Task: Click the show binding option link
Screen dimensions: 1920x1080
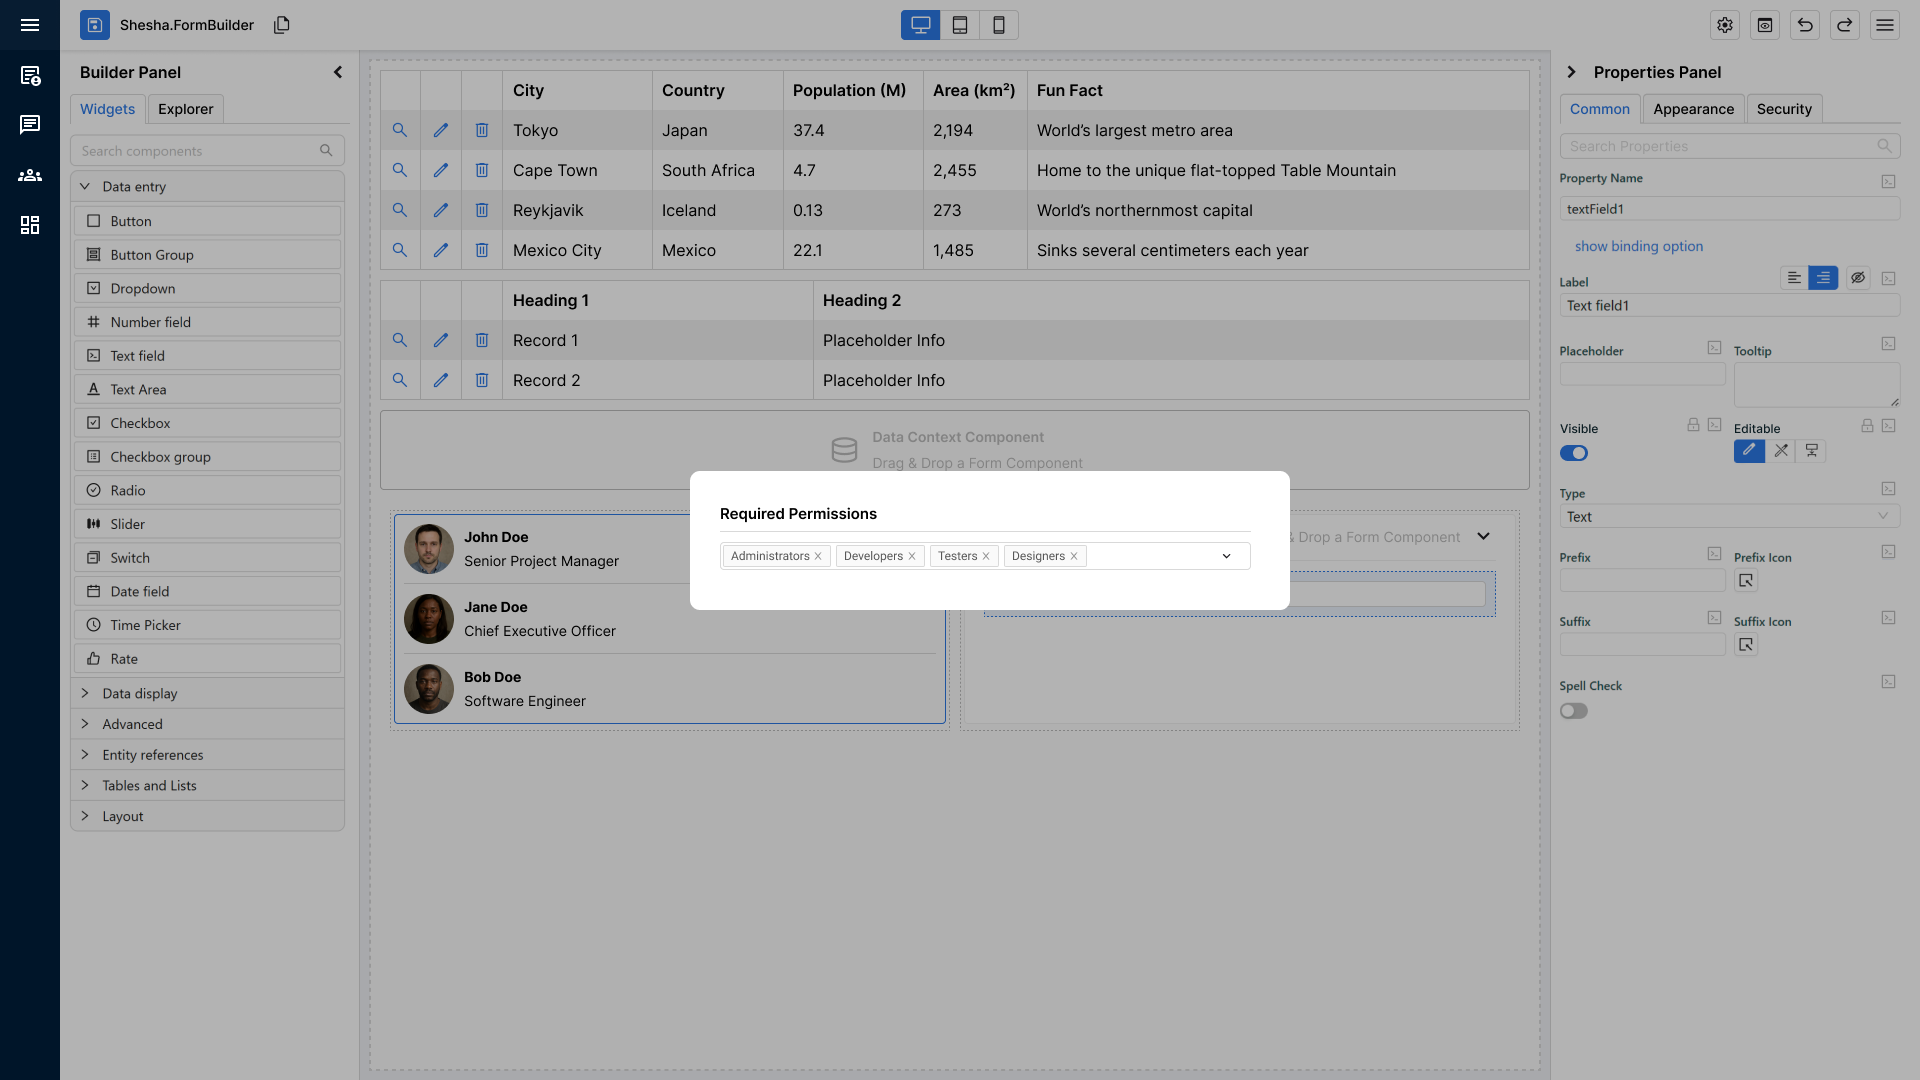Action: [x=1639, y=246]
